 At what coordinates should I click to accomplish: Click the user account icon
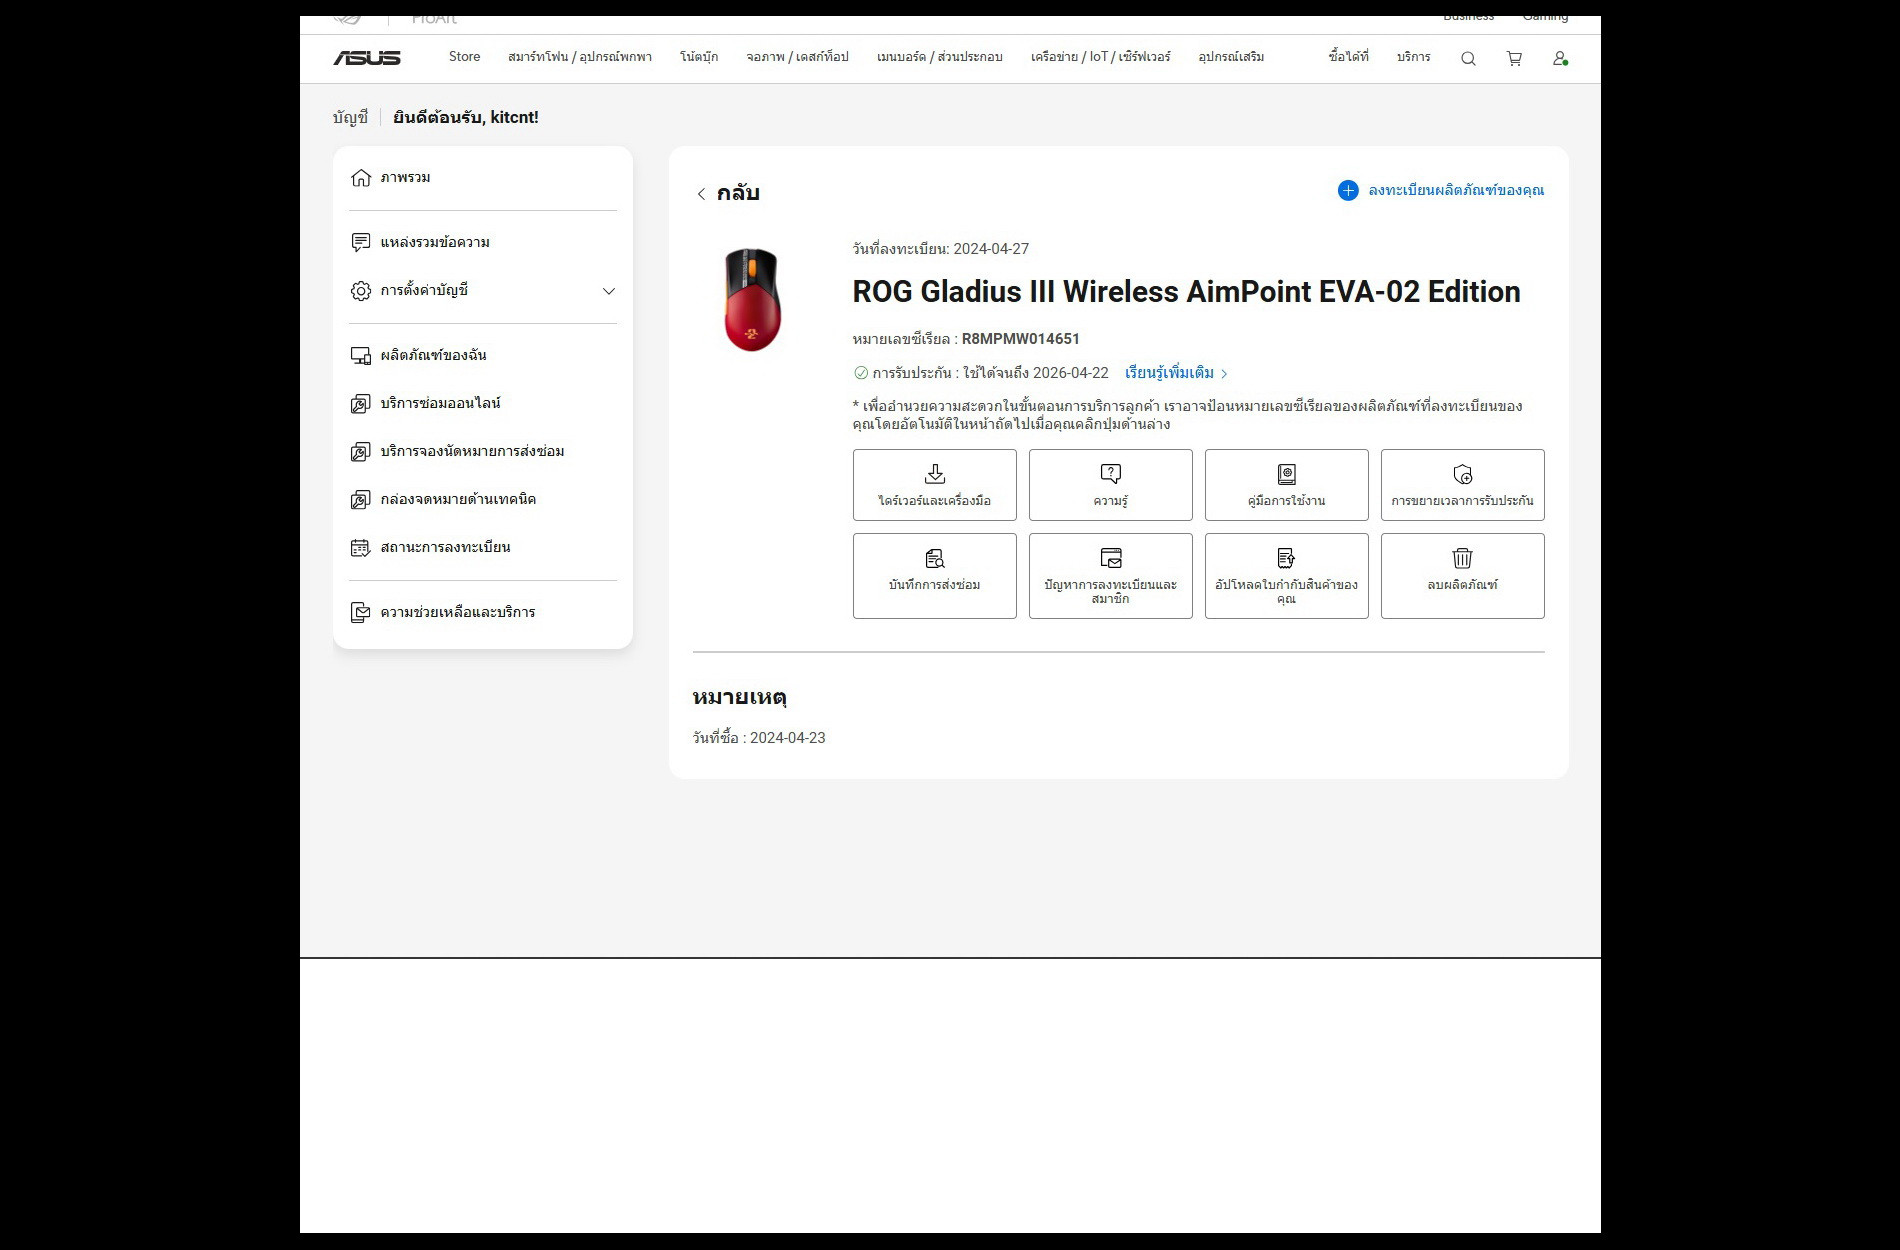(1559, 59)
